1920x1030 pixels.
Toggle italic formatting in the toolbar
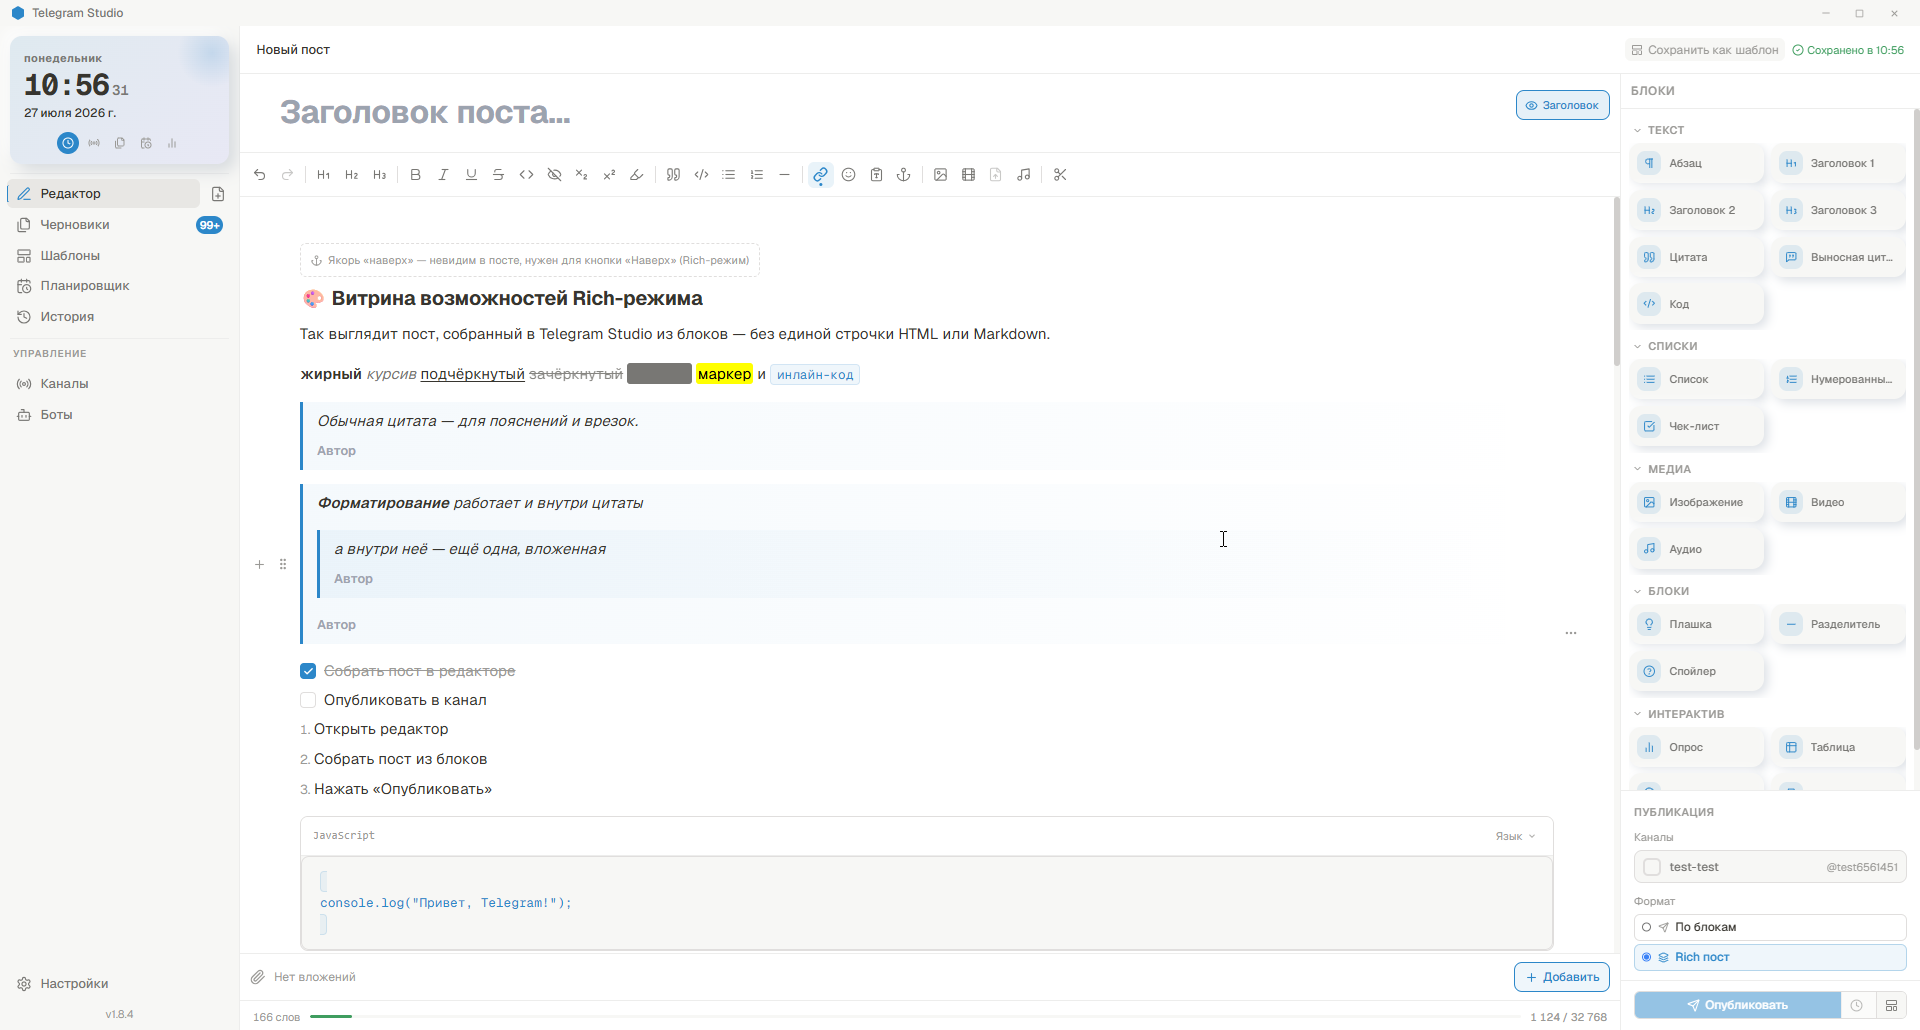coord(444,175)
